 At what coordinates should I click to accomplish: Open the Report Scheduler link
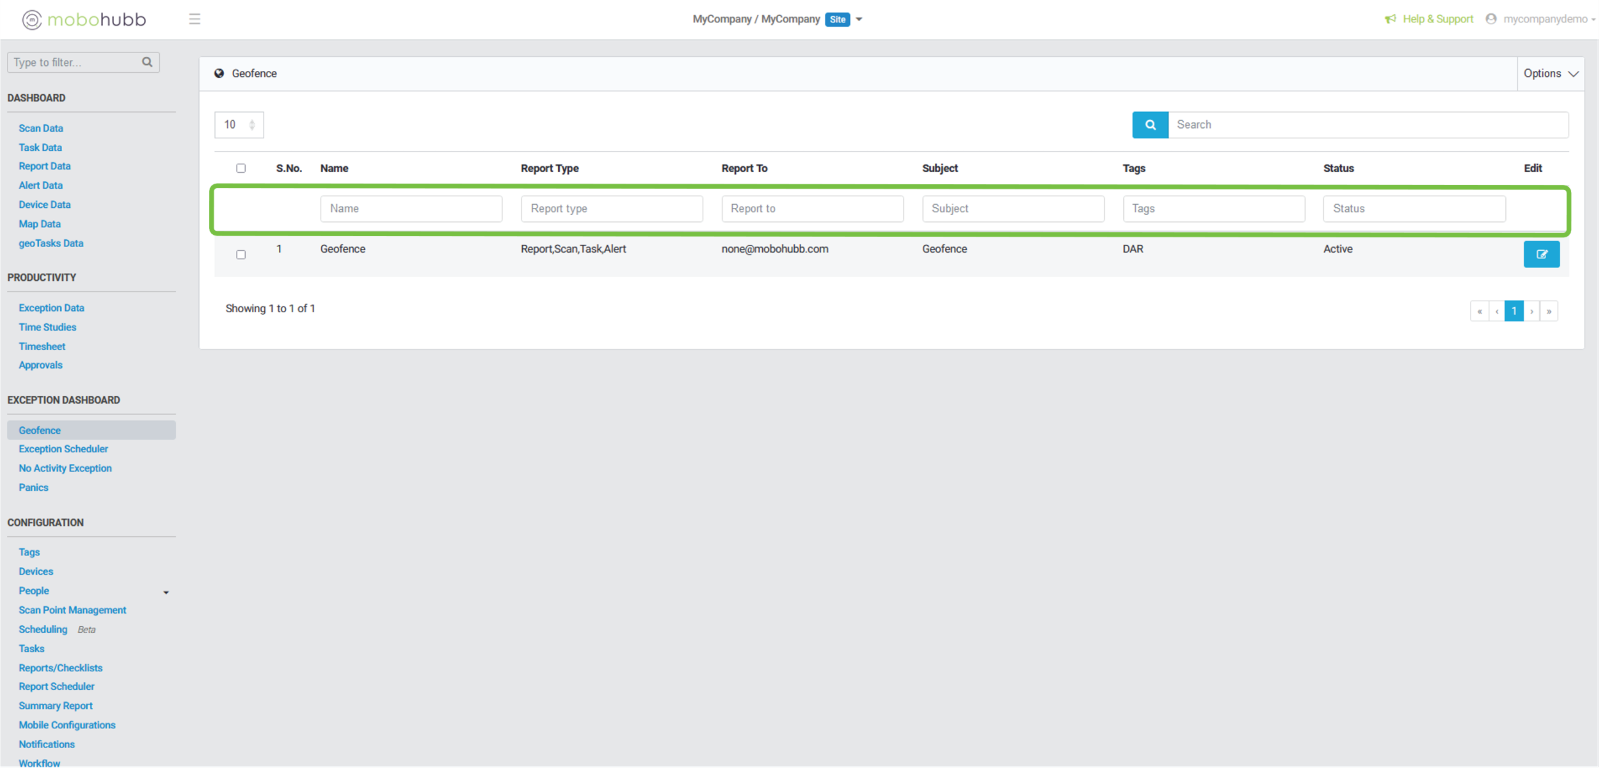[57, 687]
